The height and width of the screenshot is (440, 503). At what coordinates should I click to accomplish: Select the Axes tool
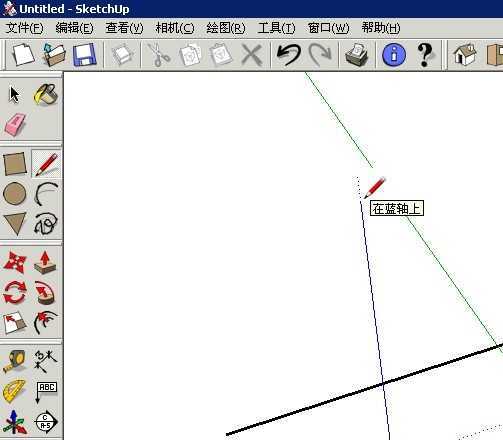tap(14, 421)
